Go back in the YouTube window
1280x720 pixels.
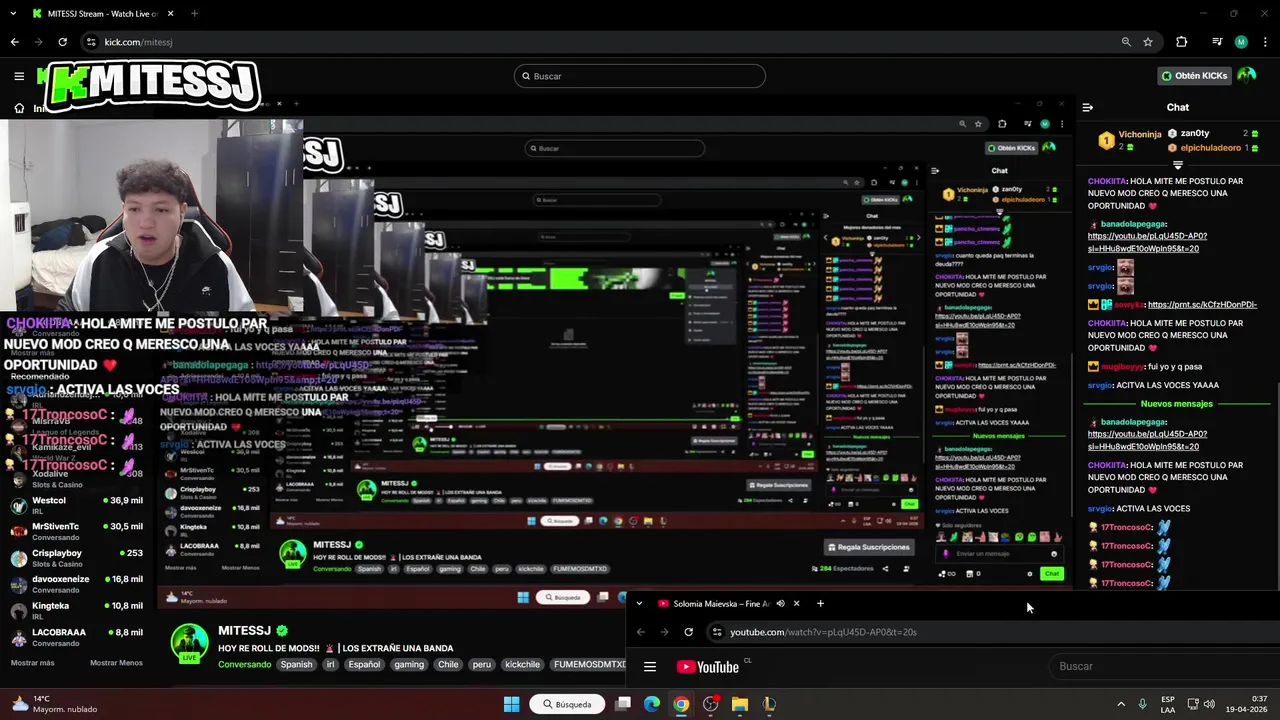click(x=639, y=632)
